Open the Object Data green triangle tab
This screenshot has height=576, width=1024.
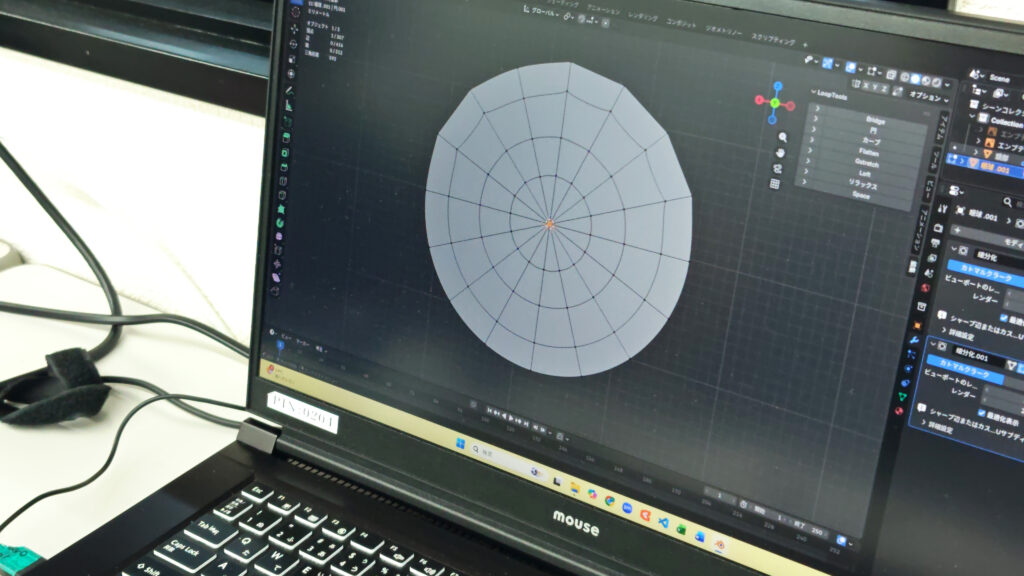pyautogui.click(x=901, y=396)
